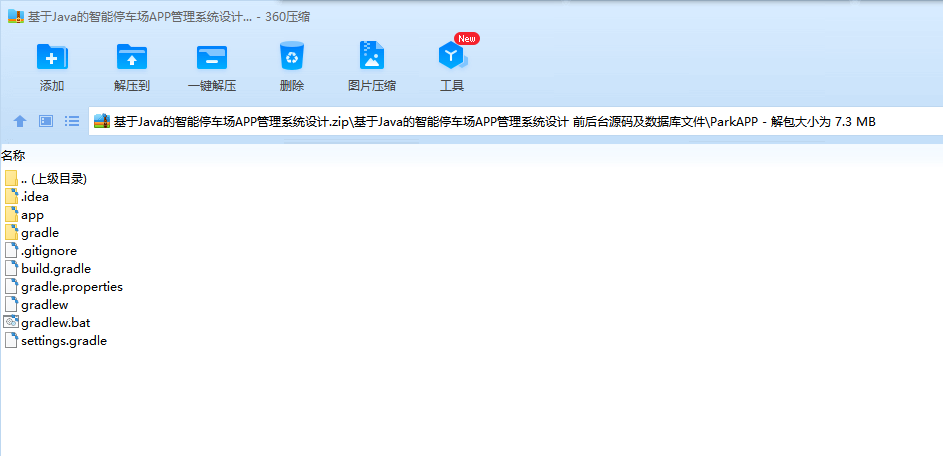943x456 pixels.
Task: Select the gradlew file icon
Action: 11,304
